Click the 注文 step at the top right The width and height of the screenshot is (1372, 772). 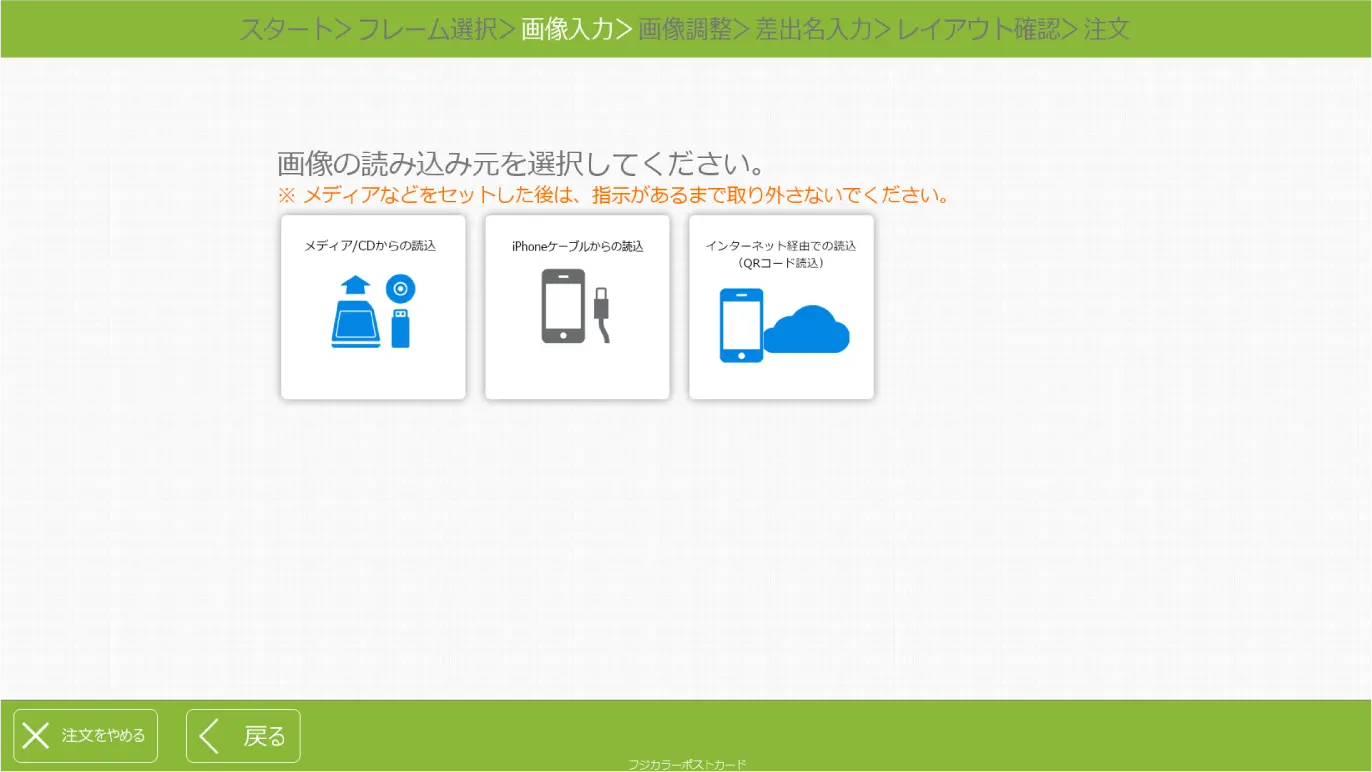coord(1110,29)
